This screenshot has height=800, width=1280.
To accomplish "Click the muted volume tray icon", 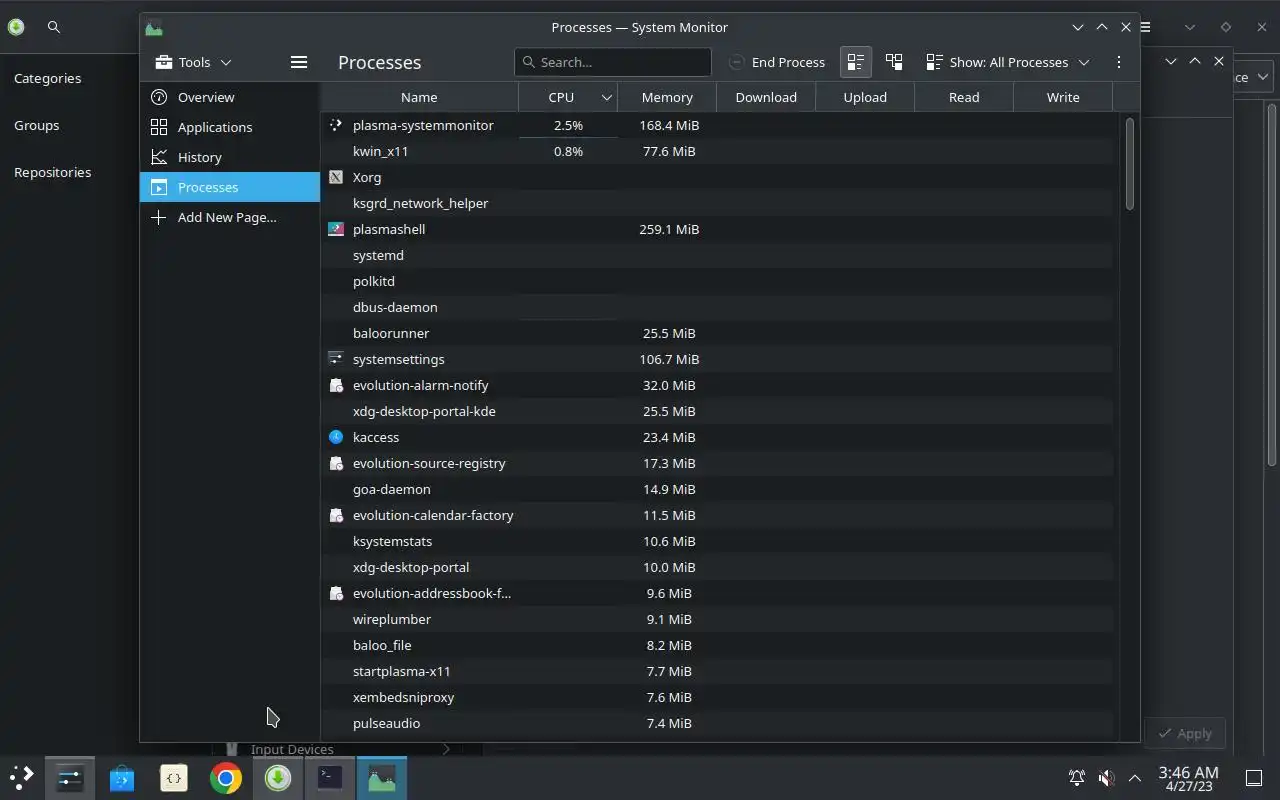I will 1106,777.
